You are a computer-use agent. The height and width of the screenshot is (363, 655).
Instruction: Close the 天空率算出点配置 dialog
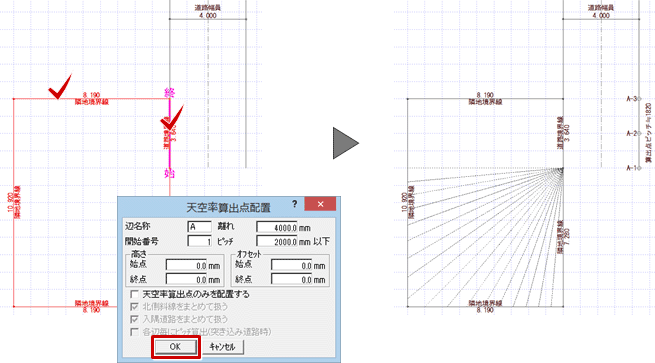pos(320,204)
